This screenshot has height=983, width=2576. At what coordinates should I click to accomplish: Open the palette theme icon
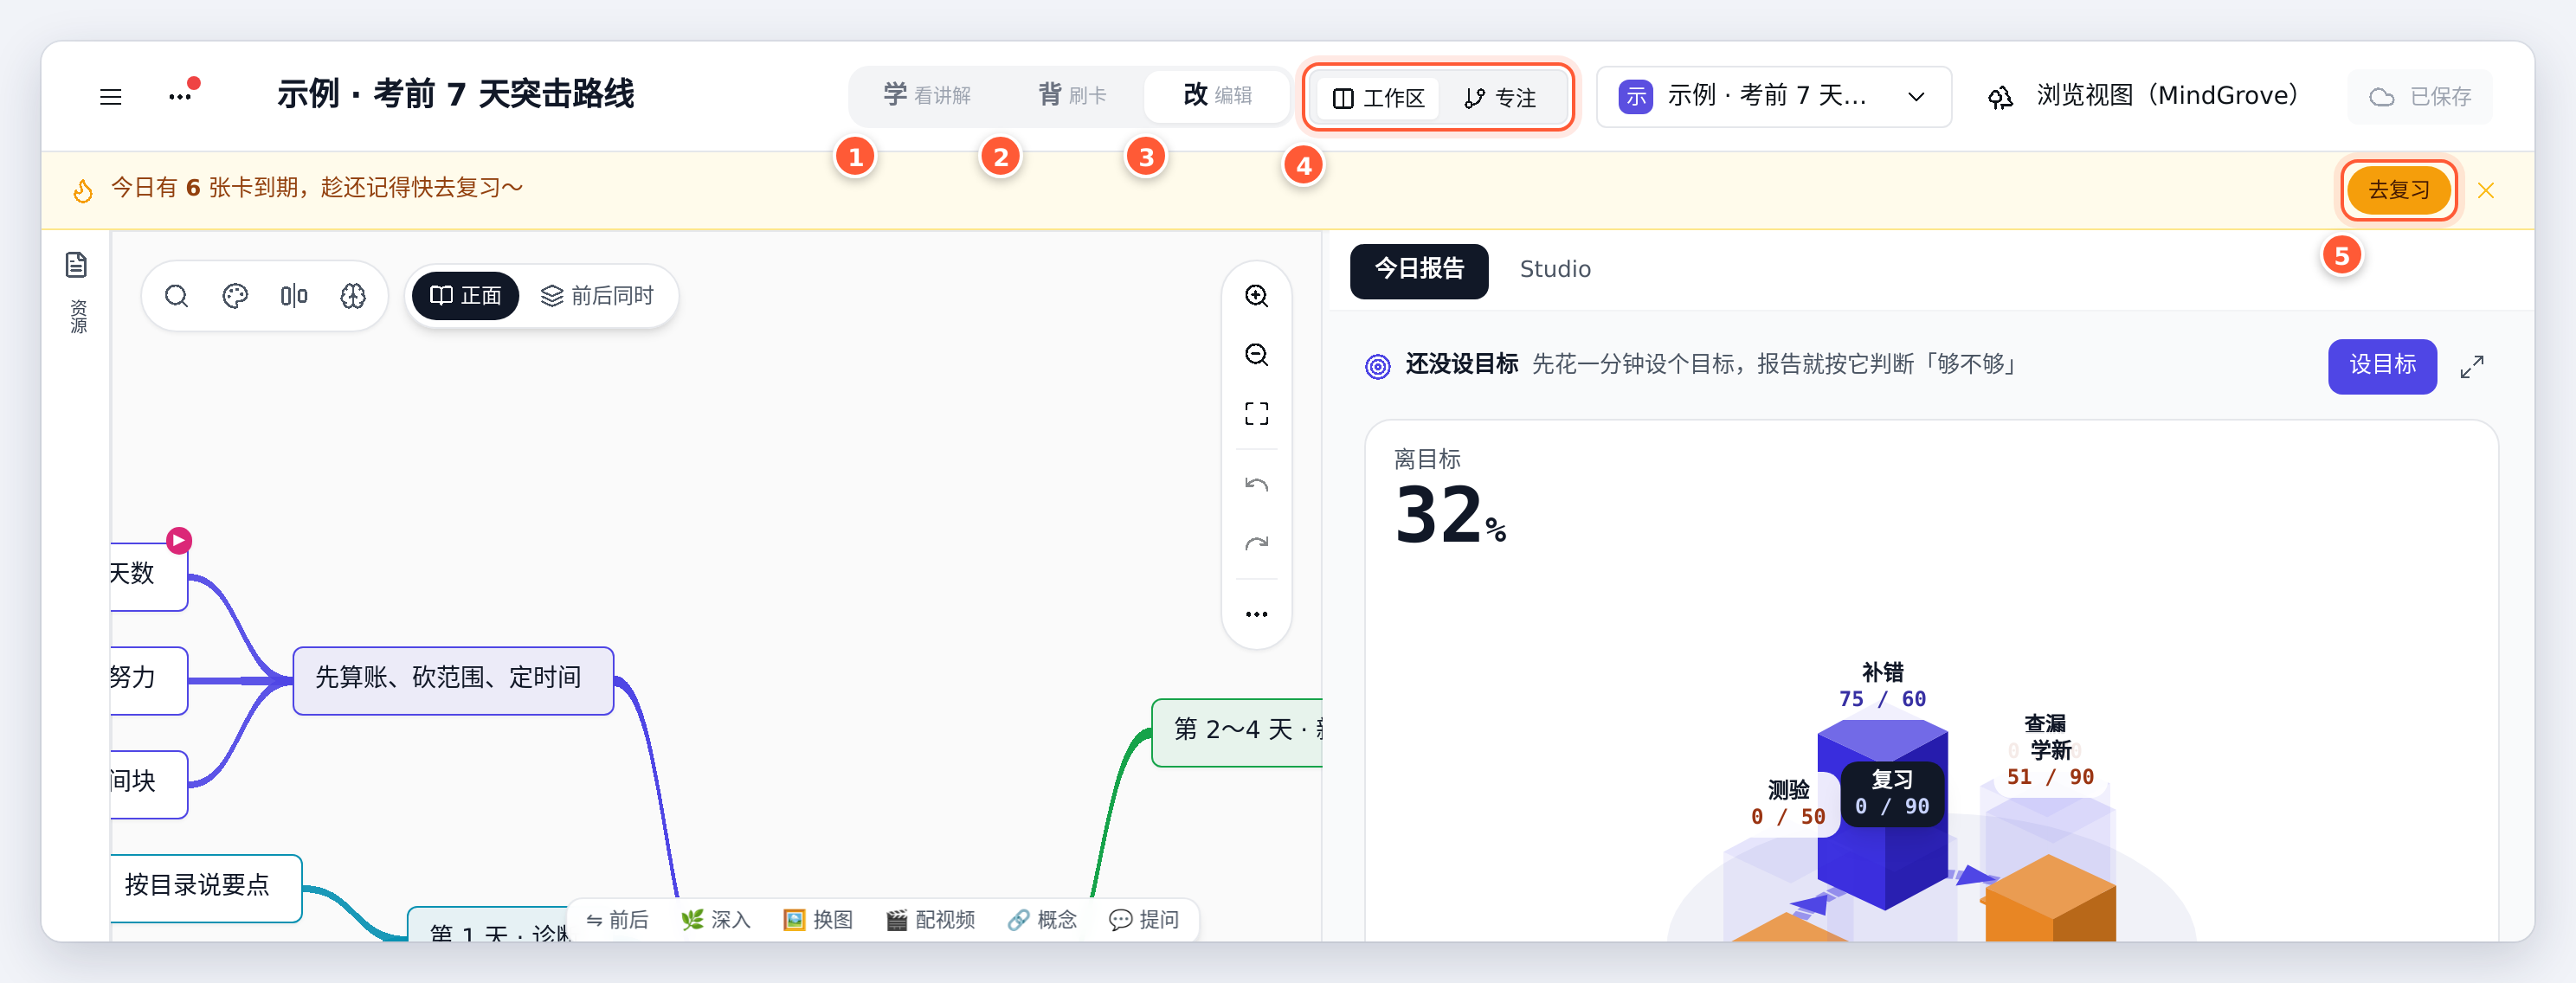coord(235,296)
